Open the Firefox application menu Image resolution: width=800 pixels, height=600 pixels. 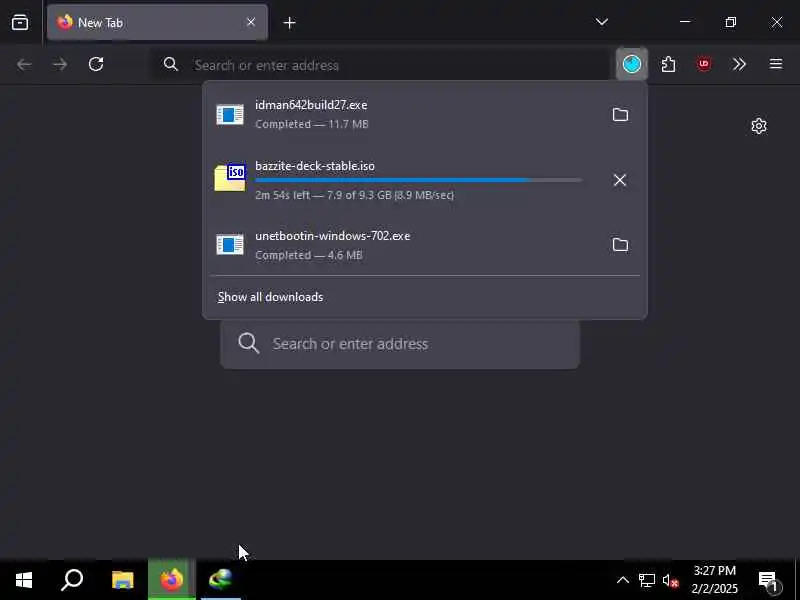[776, 64]
